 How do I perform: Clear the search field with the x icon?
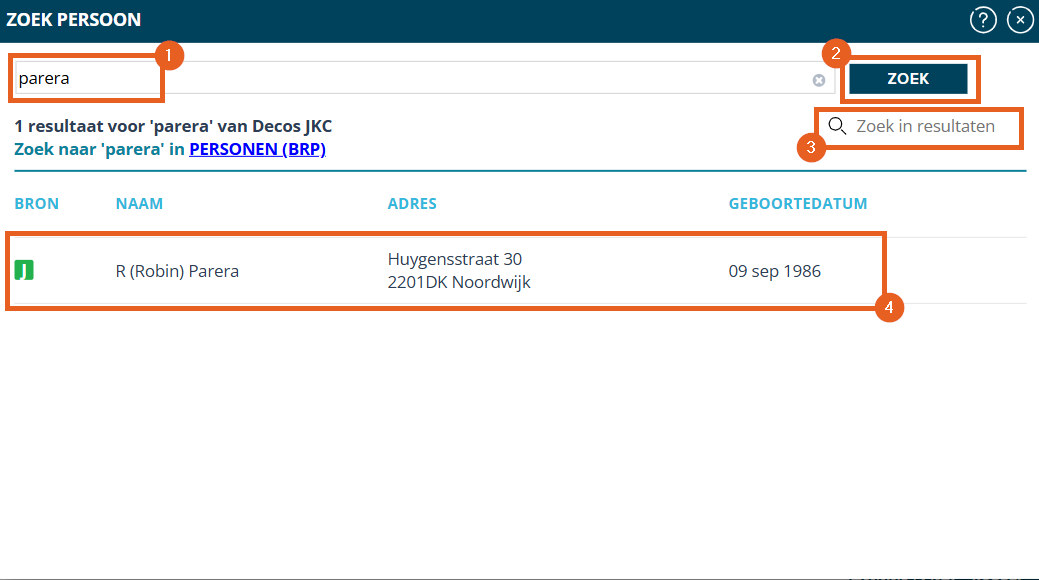[x=819, y=80]
